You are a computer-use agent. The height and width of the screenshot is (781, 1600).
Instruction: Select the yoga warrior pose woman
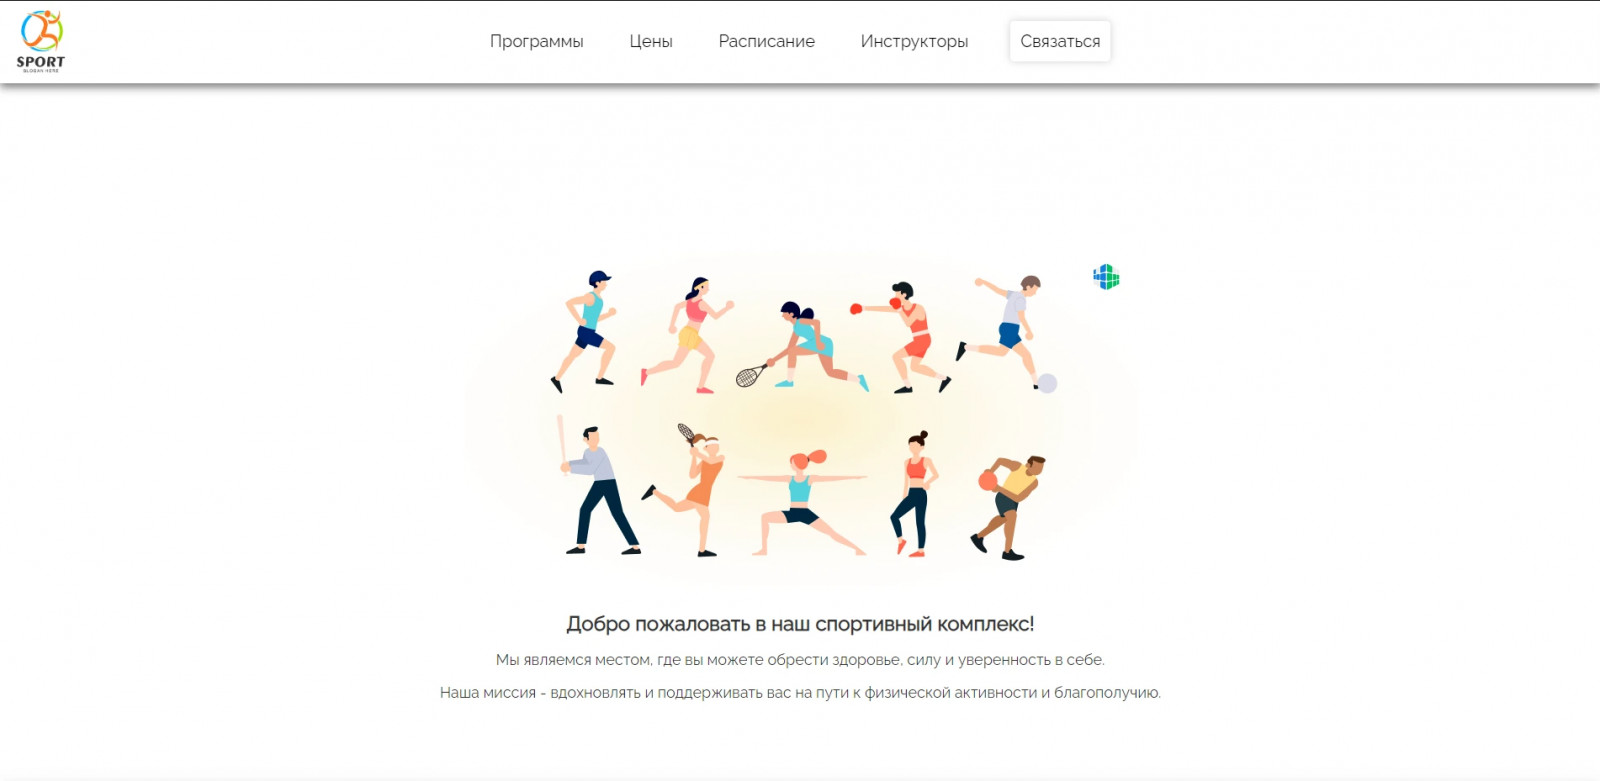pos(803,502)
